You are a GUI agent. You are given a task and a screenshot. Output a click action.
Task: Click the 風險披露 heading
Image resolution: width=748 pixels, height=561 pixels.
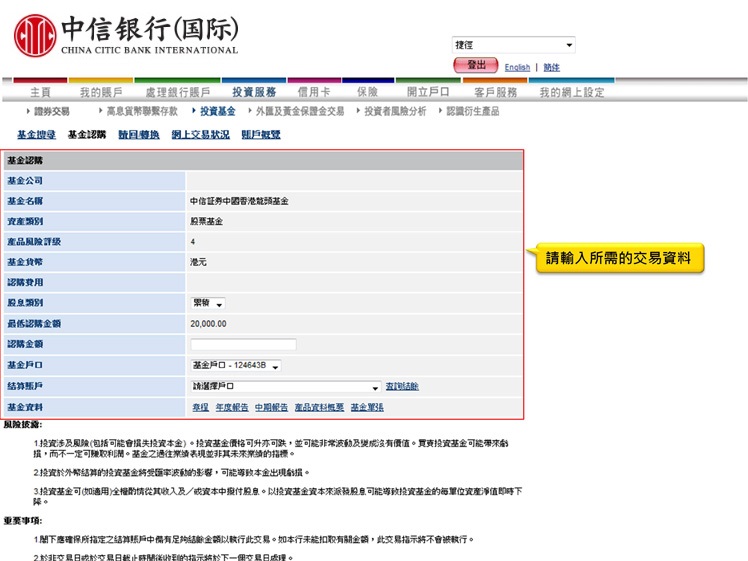tap(22, 424)
